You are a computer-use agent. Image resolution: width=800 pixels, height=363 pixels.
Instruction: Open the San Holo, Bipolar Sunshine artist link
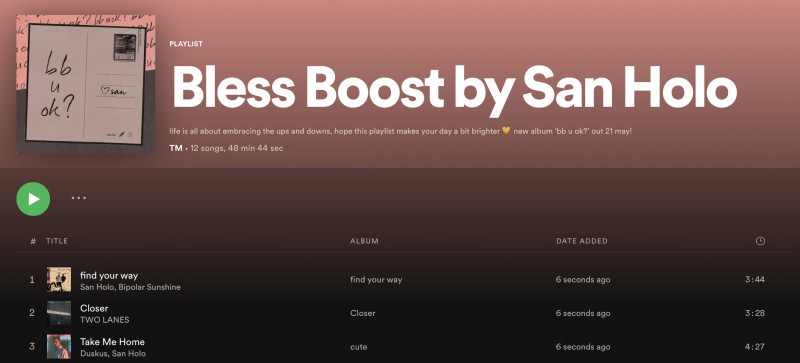click(130, 287)
